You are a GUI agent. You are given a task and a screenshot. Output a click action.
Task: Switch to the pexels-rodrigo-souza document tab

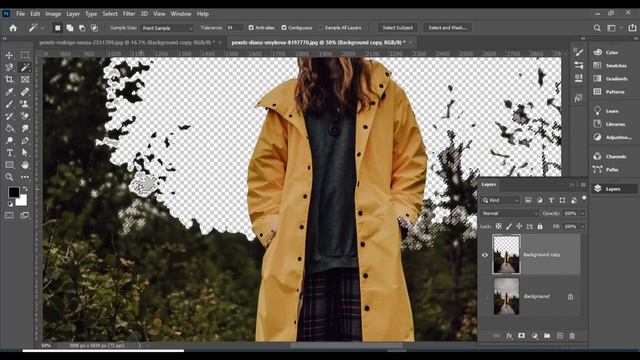tap(127, 42)
